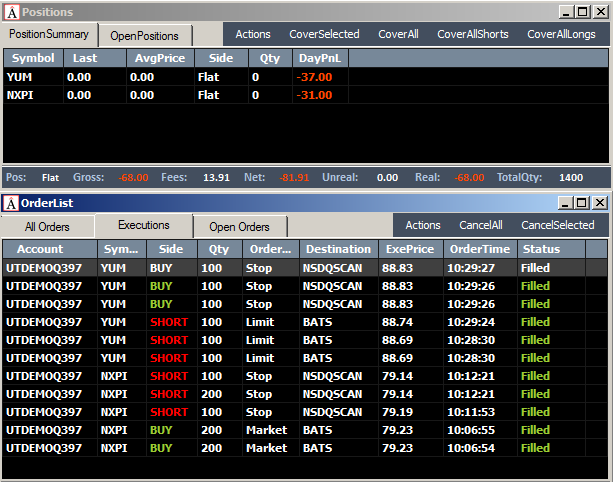Show the Open Orders tab
Screen dimensions: 613x482
239,227
